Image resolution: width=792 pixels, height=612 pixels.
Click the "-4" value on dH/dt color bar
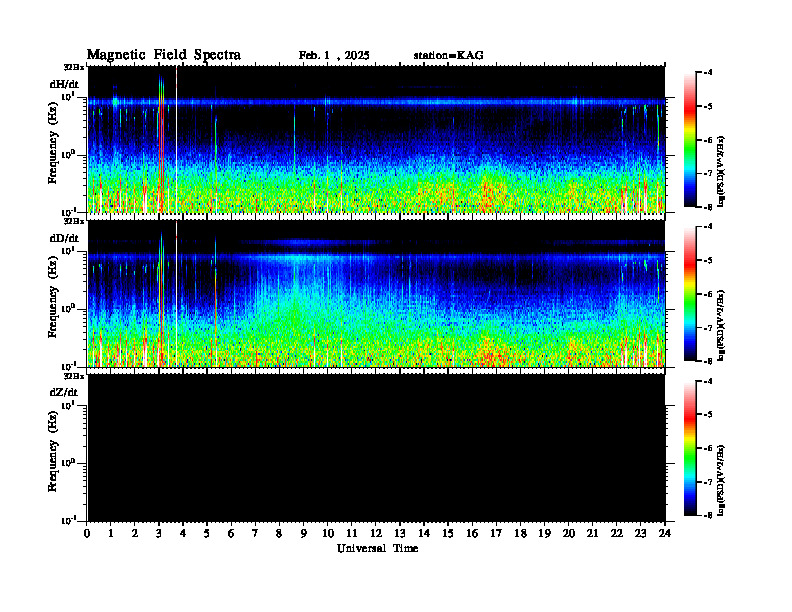(x=708, y=72)
